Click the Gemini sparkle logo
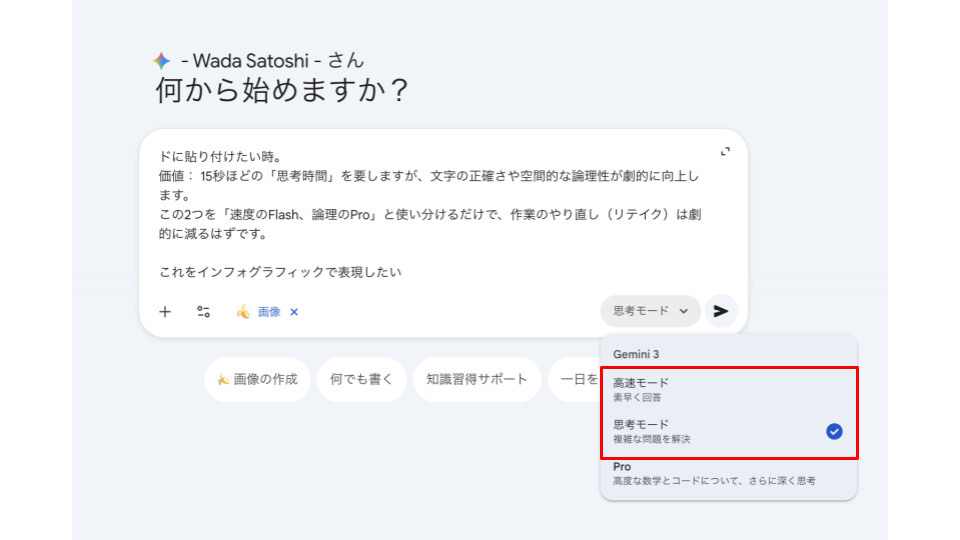Image resolution: width=960 pixels, height=540 pixels. (x=161, y=61)
